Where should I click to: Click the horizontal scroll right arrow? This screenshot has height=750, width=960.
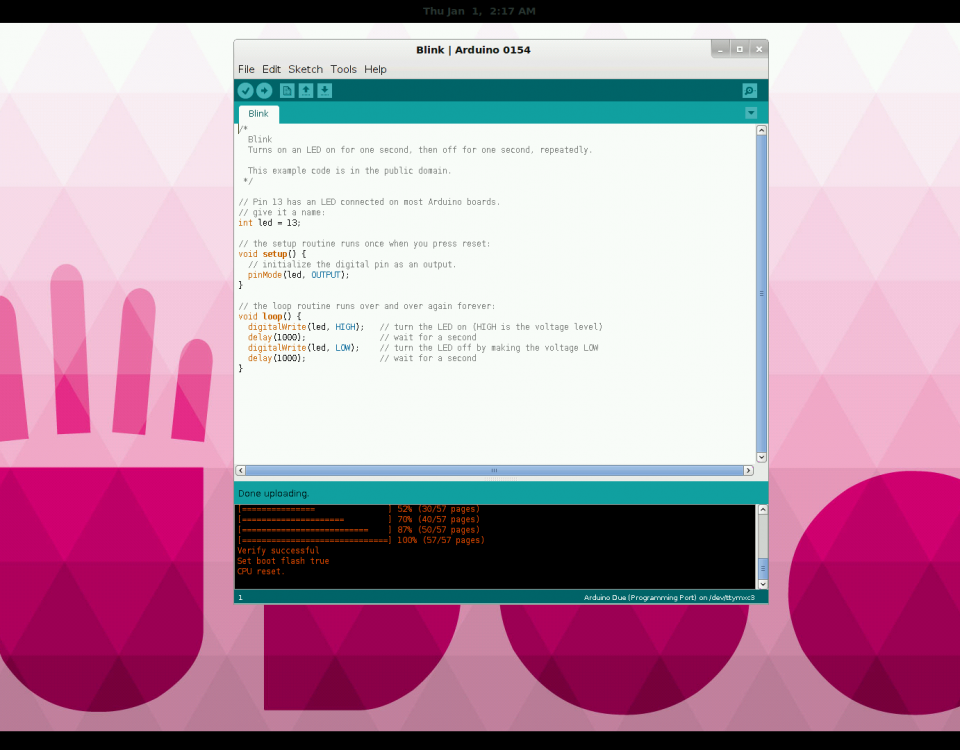(748, 470)
